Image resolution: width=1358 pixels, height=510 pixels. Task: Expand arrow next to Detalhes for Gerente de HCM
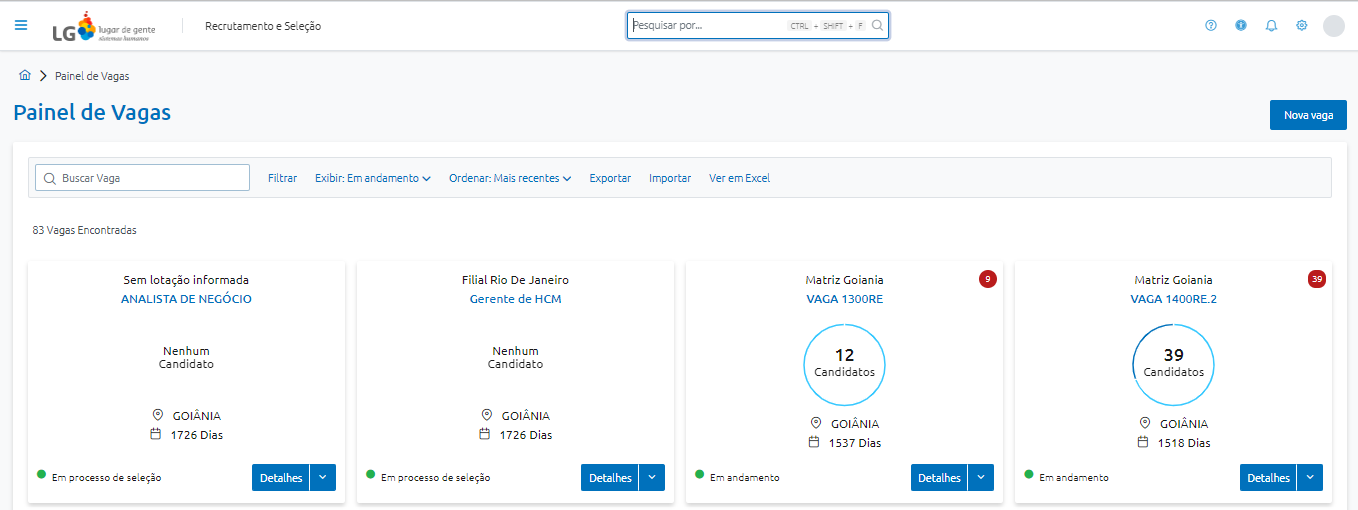tap(652, 478)
